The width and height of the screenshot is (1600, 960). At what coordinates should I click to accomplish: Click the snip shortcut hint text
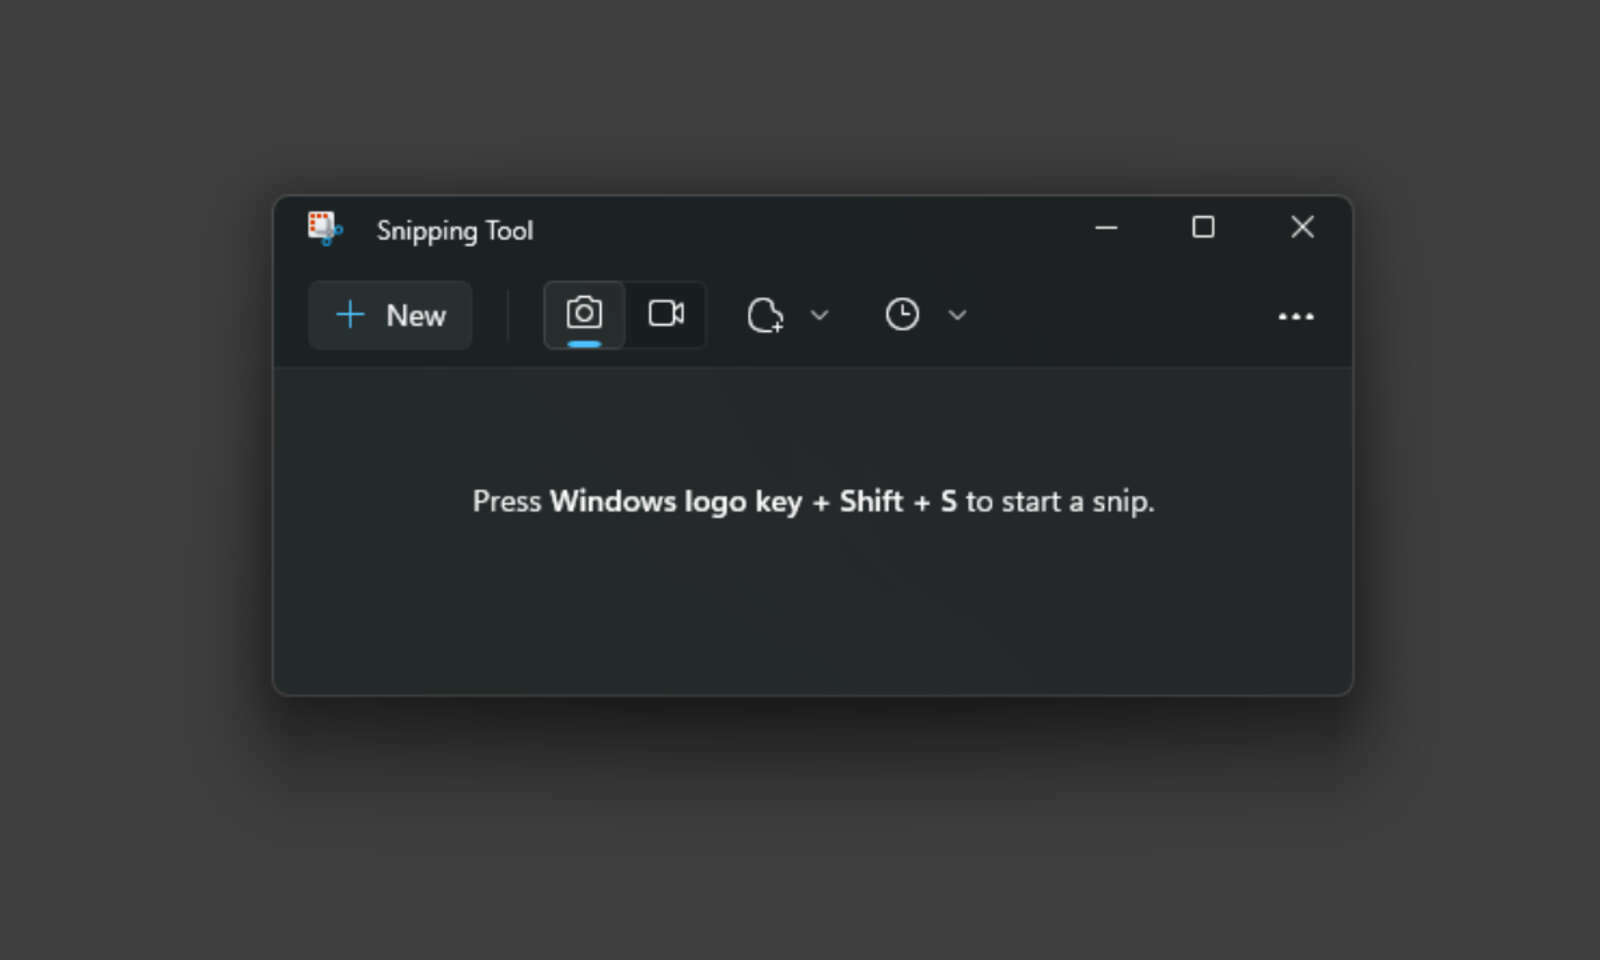point(812,501)
